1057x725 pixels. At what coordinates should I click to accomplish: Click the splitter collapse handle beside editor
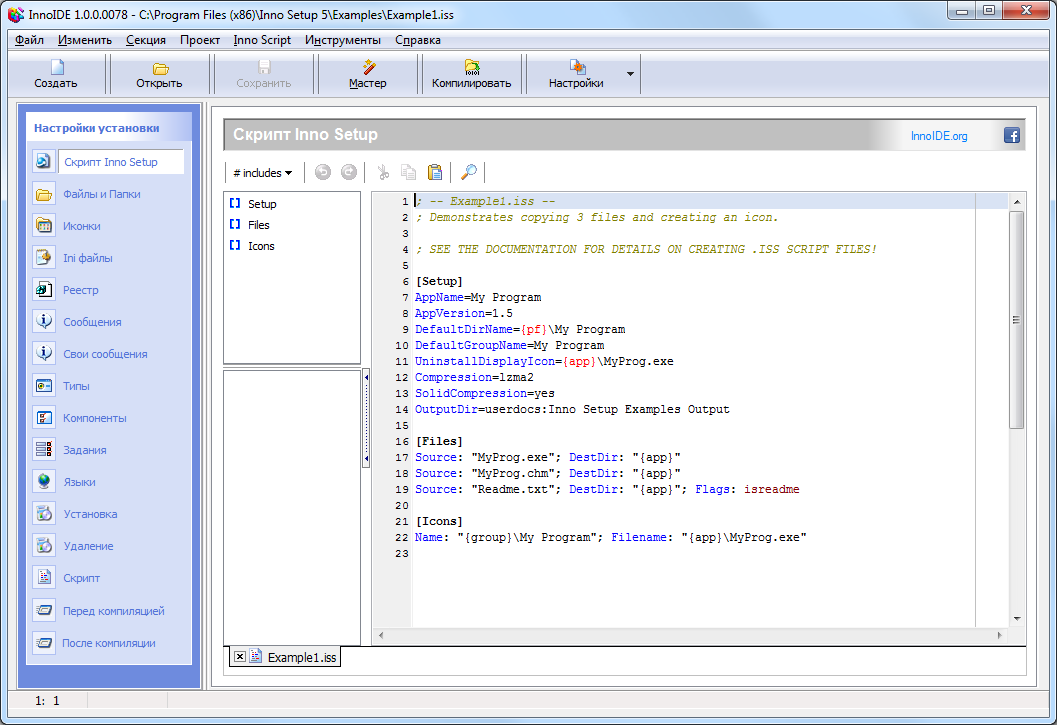366,418
